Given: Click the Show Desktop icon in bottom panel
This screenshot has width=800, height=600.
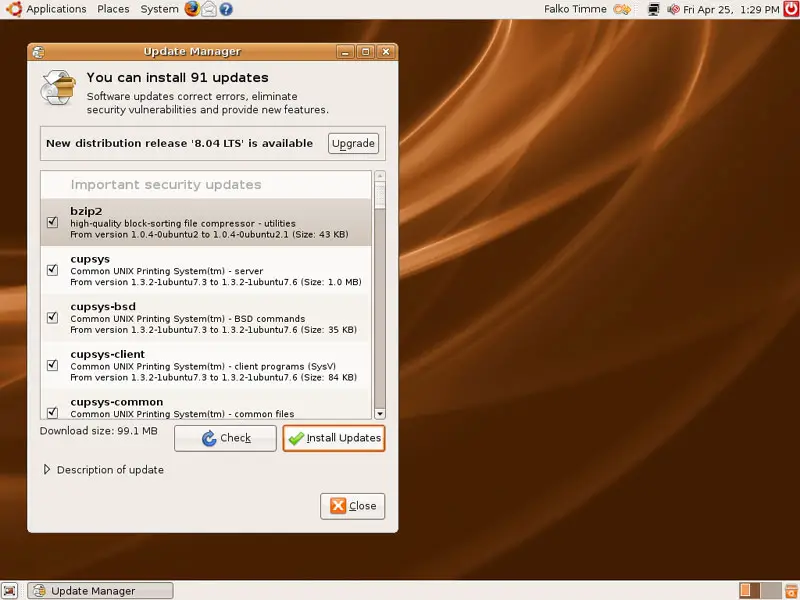Looking at the screenshot, I should click(x=10, y=590).
